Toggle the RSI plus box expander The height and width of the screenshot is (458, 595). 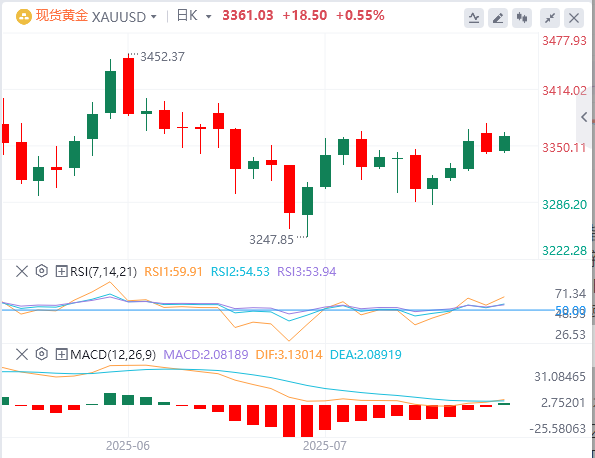click(61, 271)
